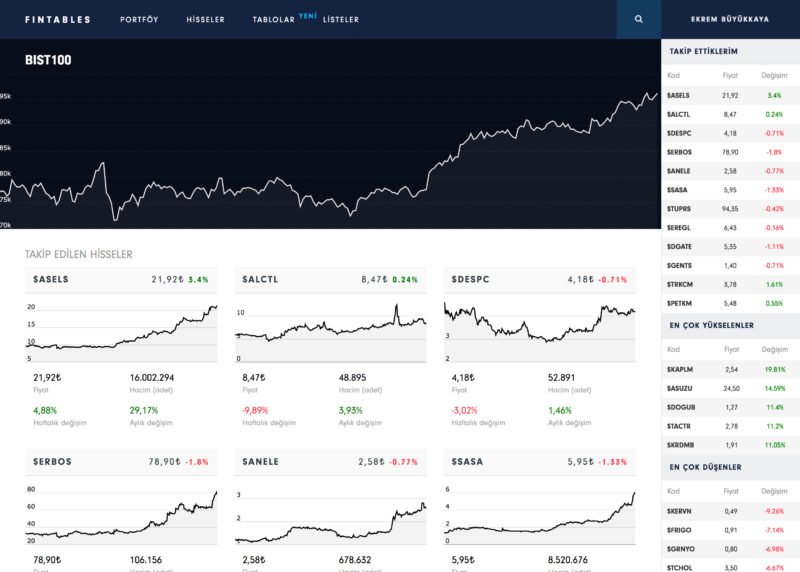Viewport: 800px width, 572px height.
Task: Open the Portföy menu item
Action: point(139,19)
